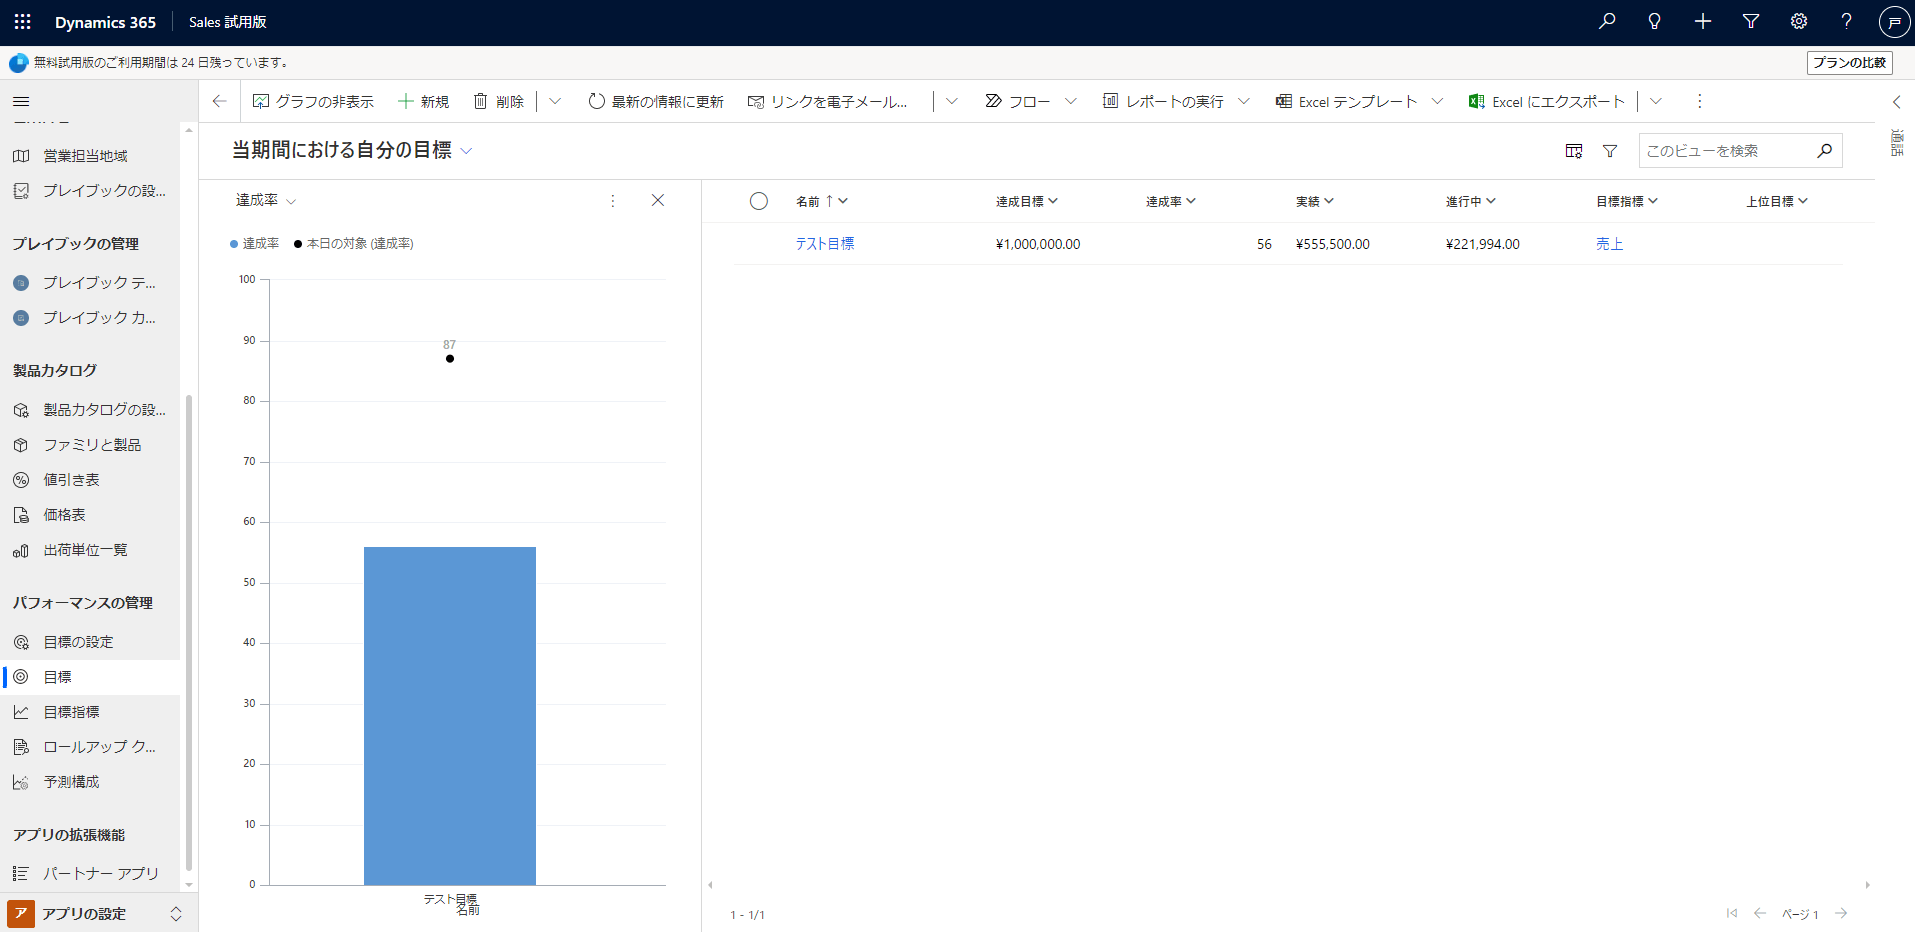
Task: Expand the Excel テンプレート dropdown chevron
Action: tap(1437, 101)
